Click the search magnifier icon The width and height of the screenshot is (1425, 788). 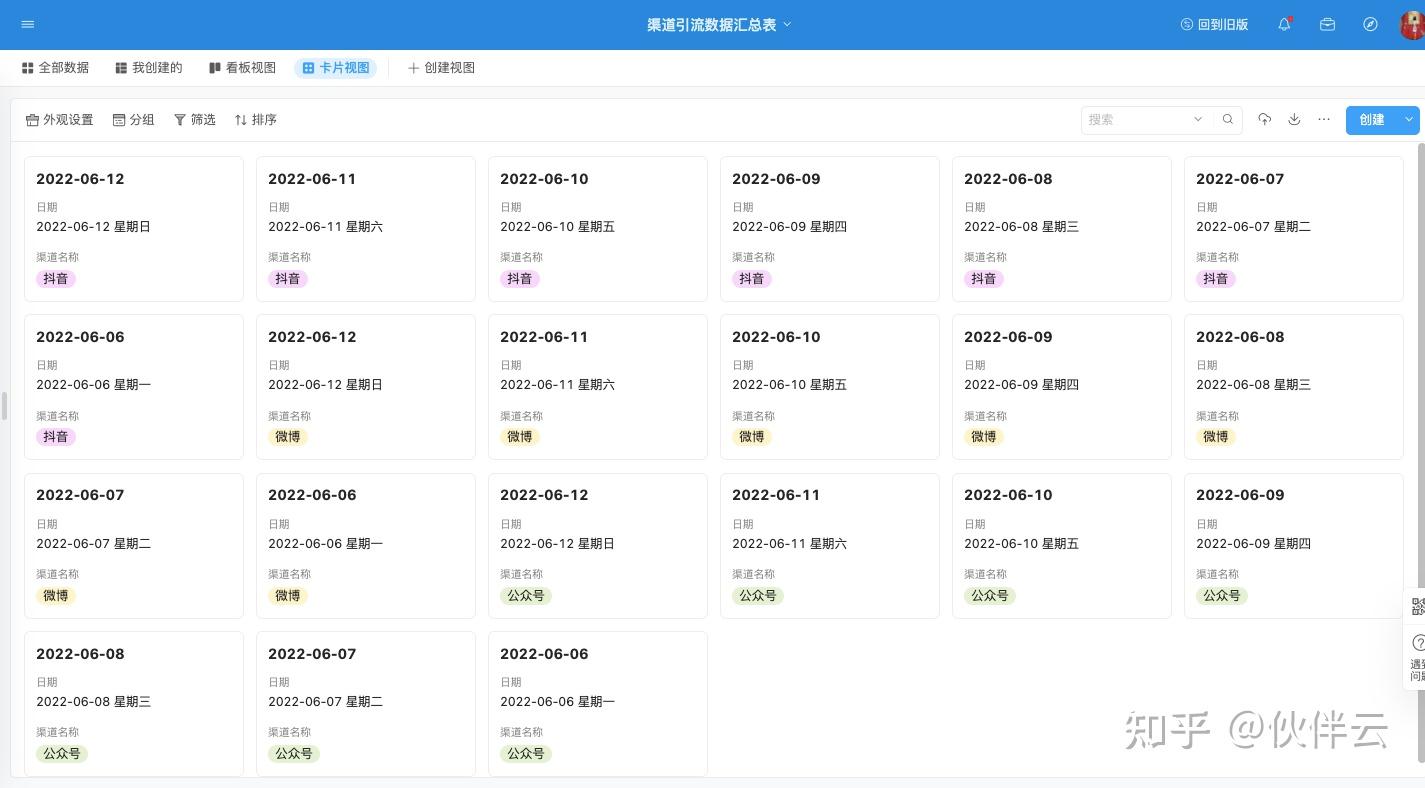tap(1228, 120)
